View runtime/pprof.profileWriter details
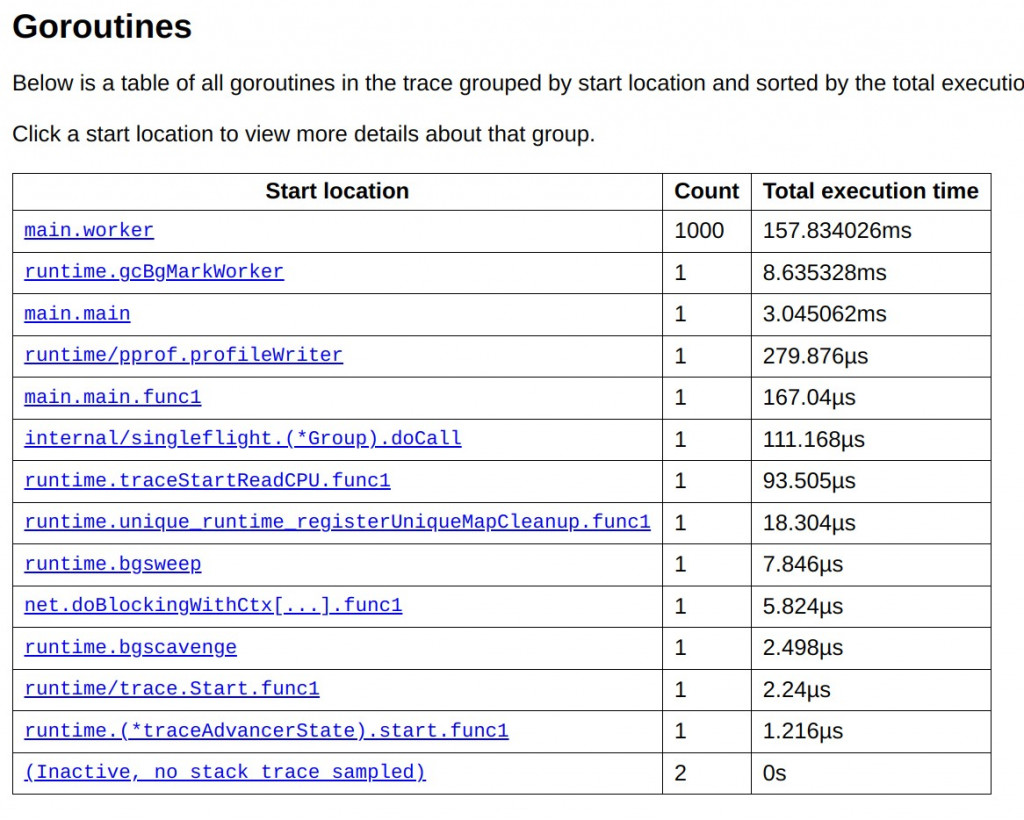Image resolution: width=1024 pixels, height=820 pixels. click(183, 356)
